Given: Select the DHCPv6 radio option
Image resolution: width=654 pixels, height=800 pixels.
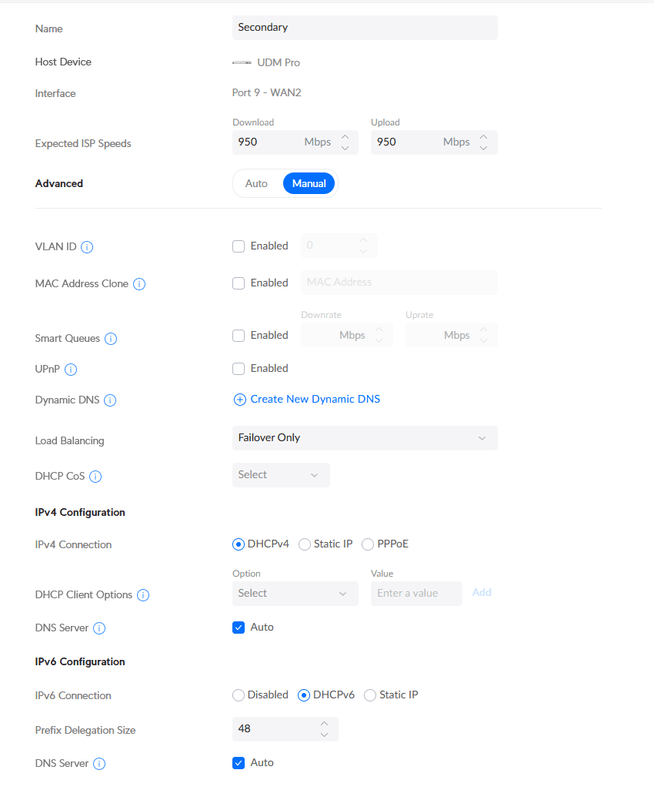Looking at the screenshot, I should click(x=304, y=695).
